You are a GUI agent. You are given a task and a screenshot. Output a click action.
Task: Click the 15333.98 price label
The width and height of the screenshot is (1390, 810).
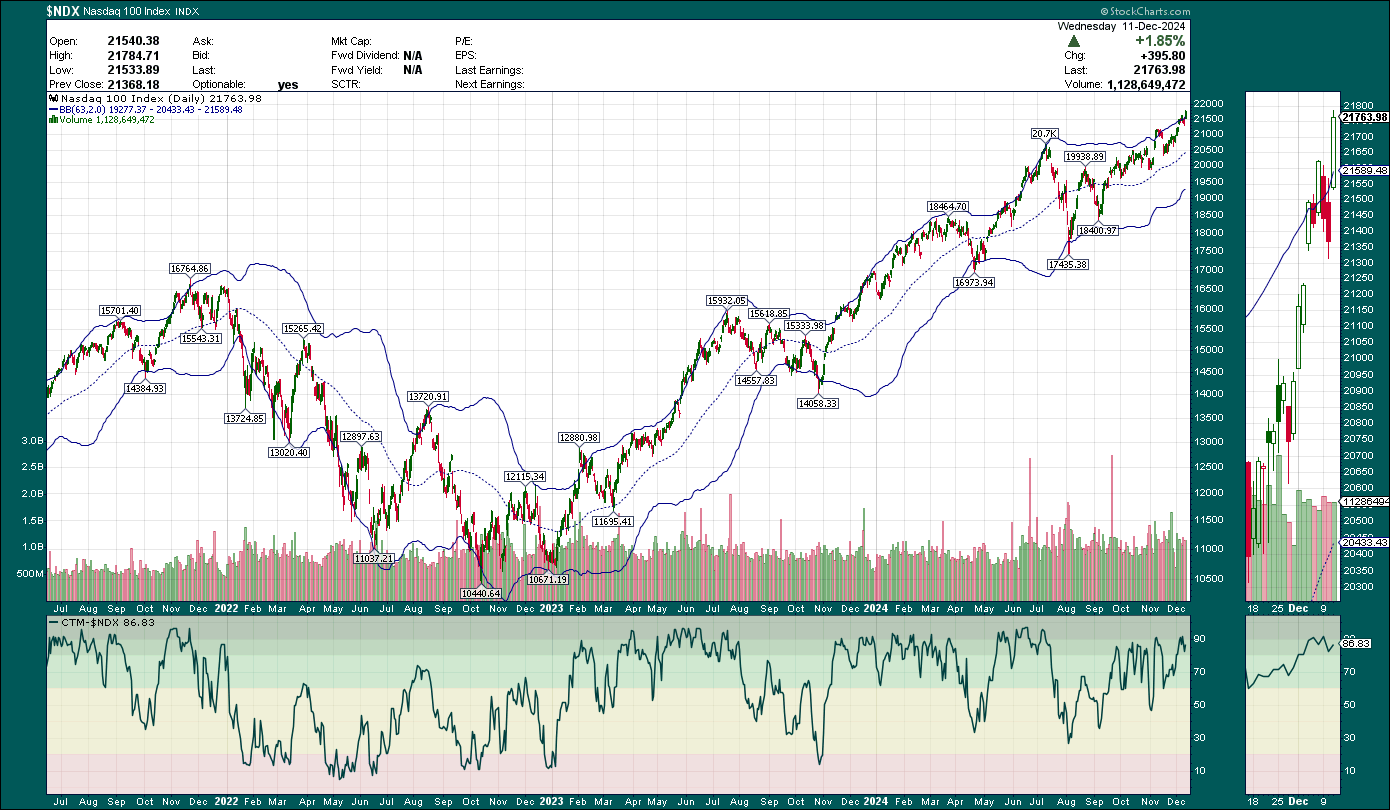pyautogui.click(x=804, y=326)
